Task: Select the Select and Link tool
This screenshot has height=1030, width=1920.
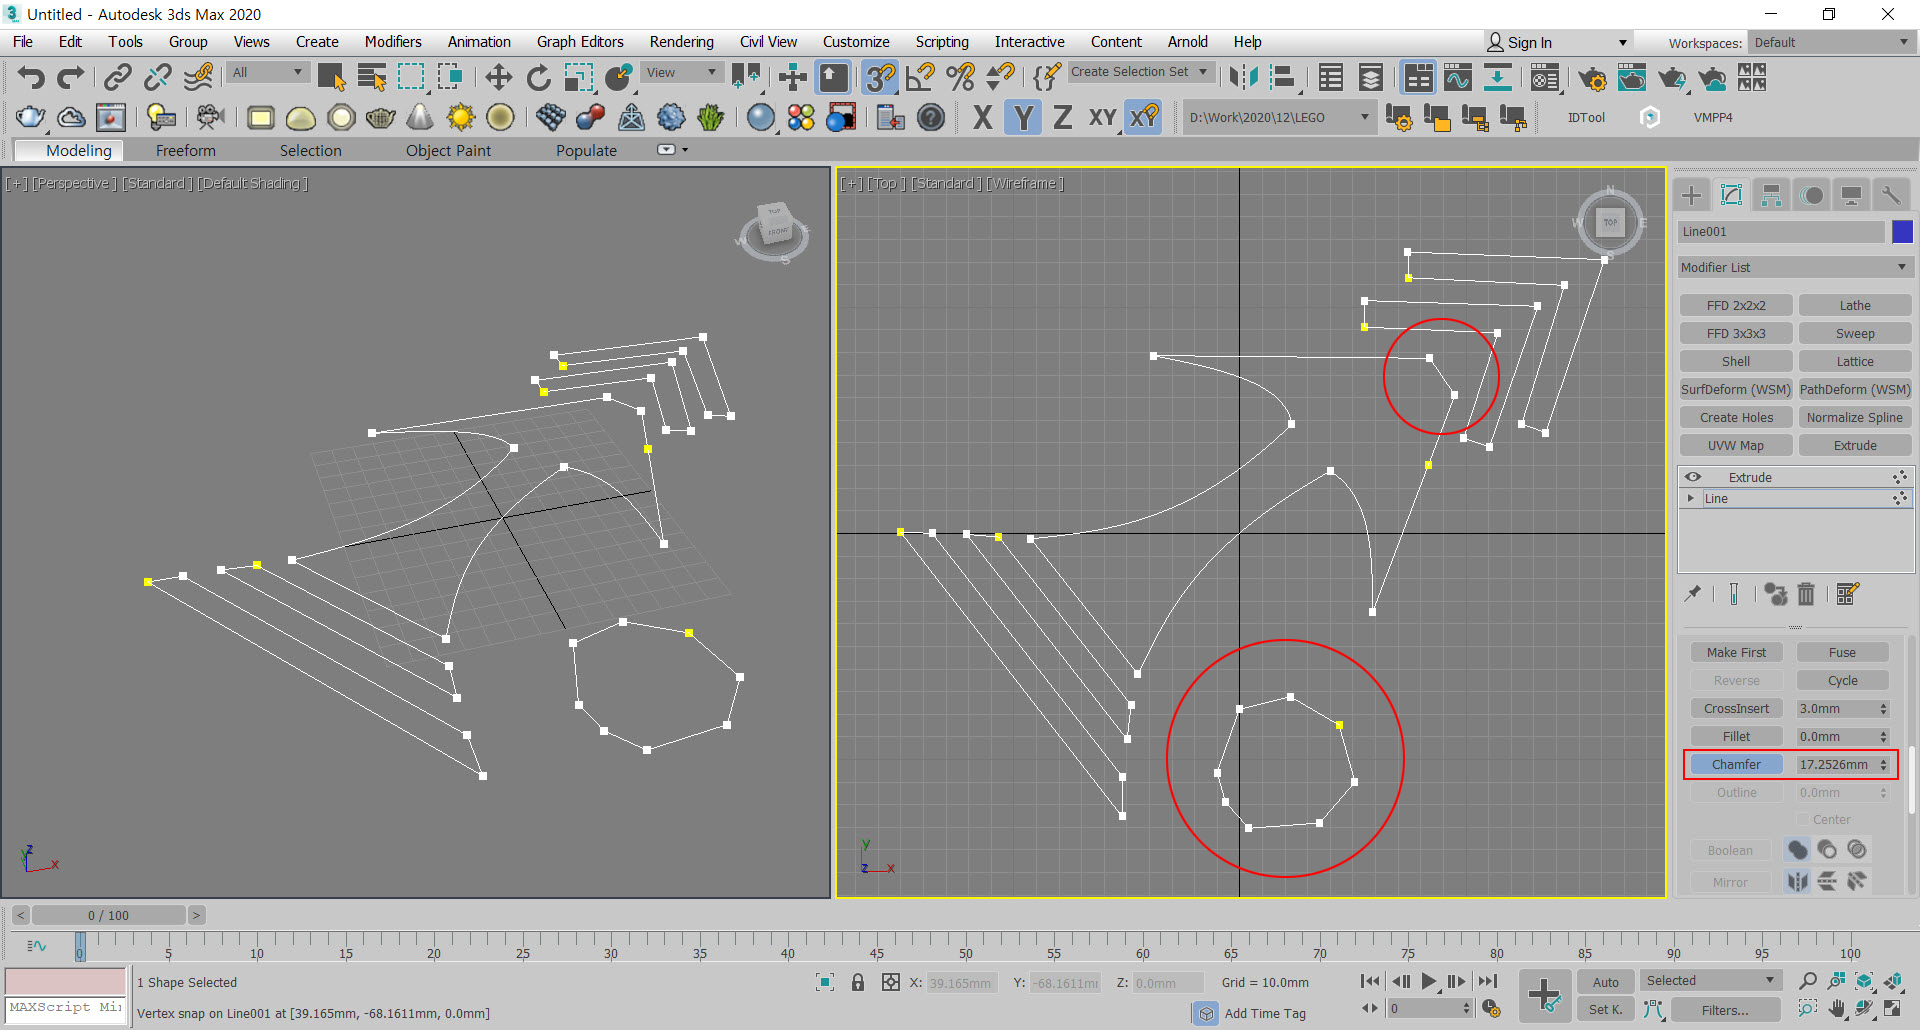Action: click(x=117, y=77)
